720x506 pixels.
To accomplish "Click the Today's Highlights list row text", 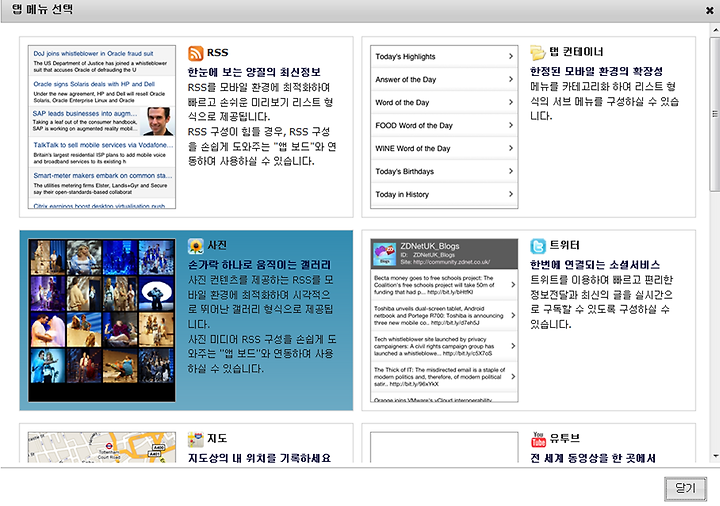I will [x=405, y=56].
